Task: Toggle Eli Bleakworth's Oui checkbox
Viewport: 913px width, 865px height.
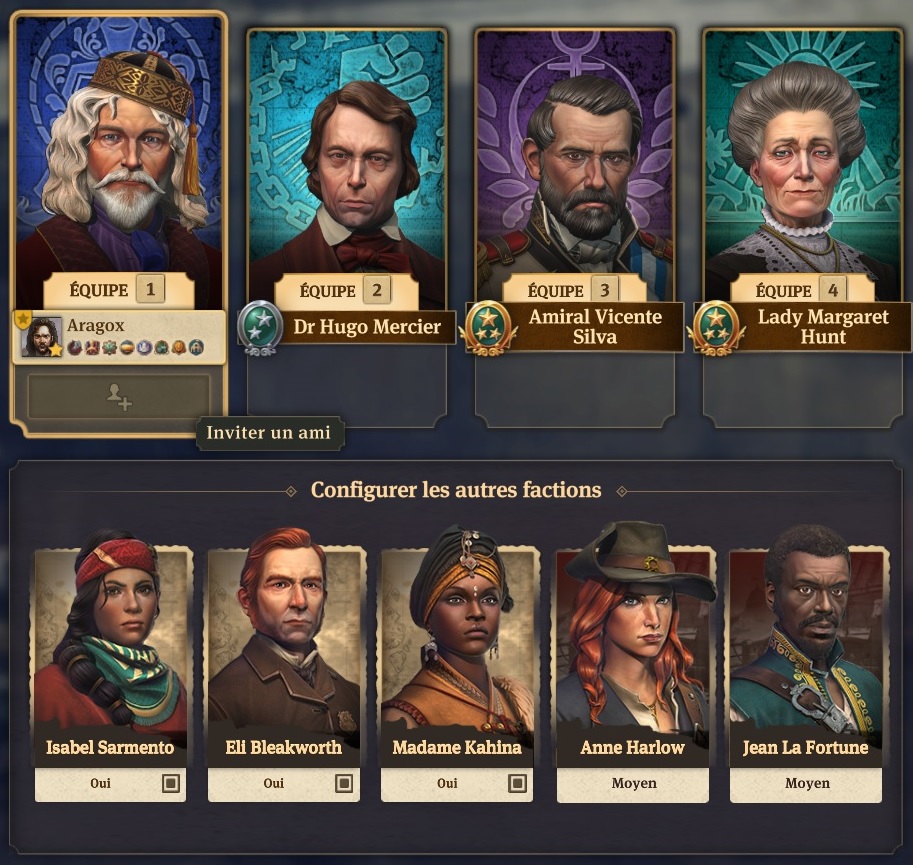Action: point(344,783)
